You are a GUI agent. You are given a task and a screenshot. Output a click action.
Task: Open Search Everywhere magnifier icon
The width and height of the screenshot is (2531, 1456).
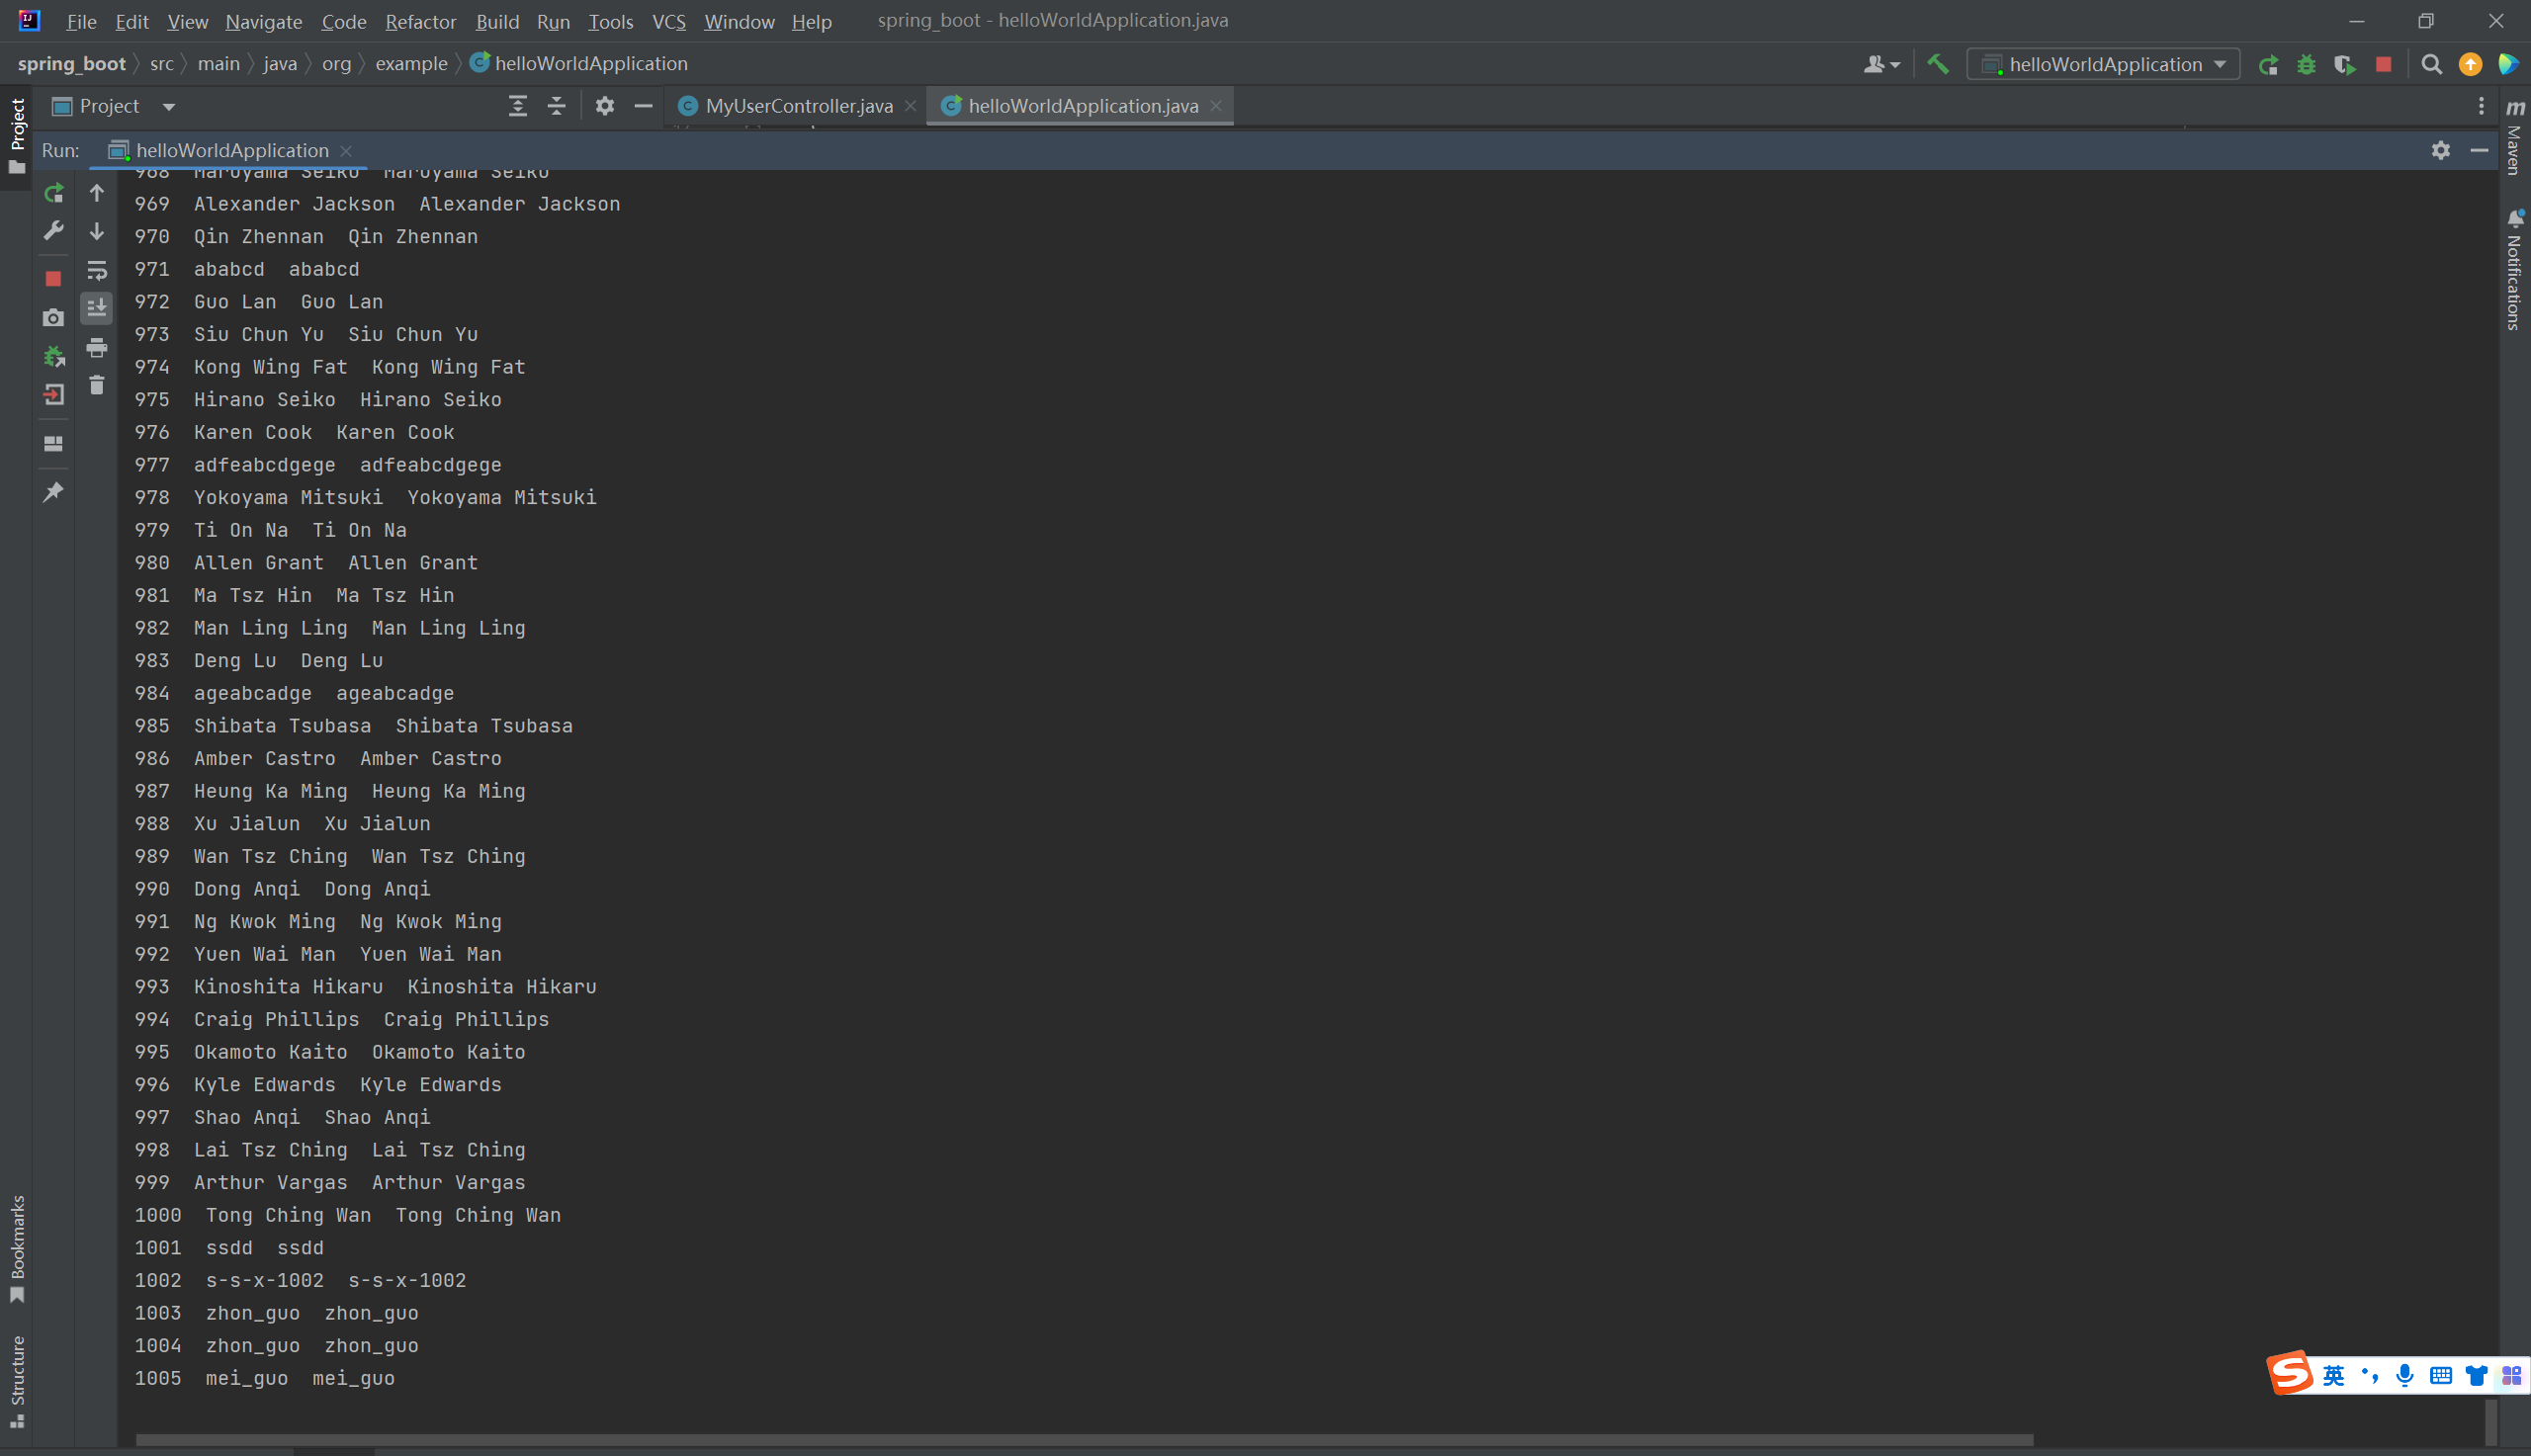2431,64
